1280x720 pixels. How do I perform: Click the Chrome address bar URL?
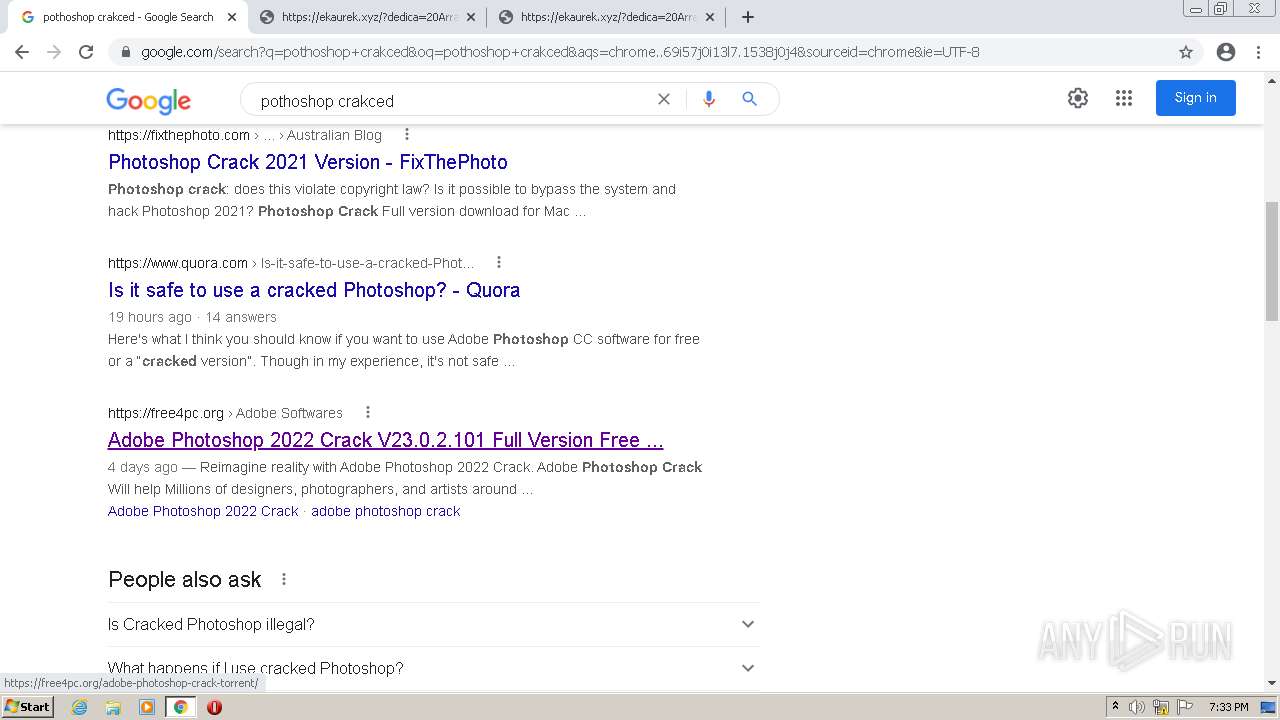coord(560,52)
